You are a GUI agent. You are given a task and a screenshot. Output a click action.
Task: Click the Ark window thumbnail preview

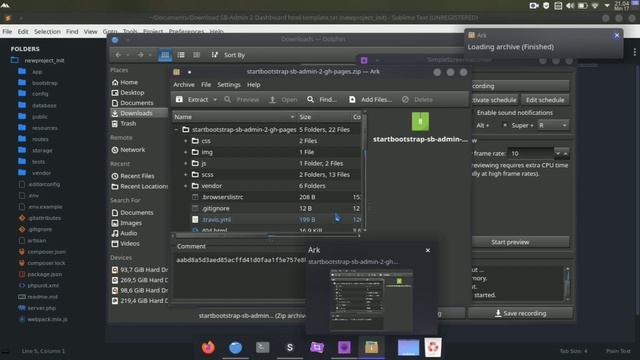(x=371, y=300)
